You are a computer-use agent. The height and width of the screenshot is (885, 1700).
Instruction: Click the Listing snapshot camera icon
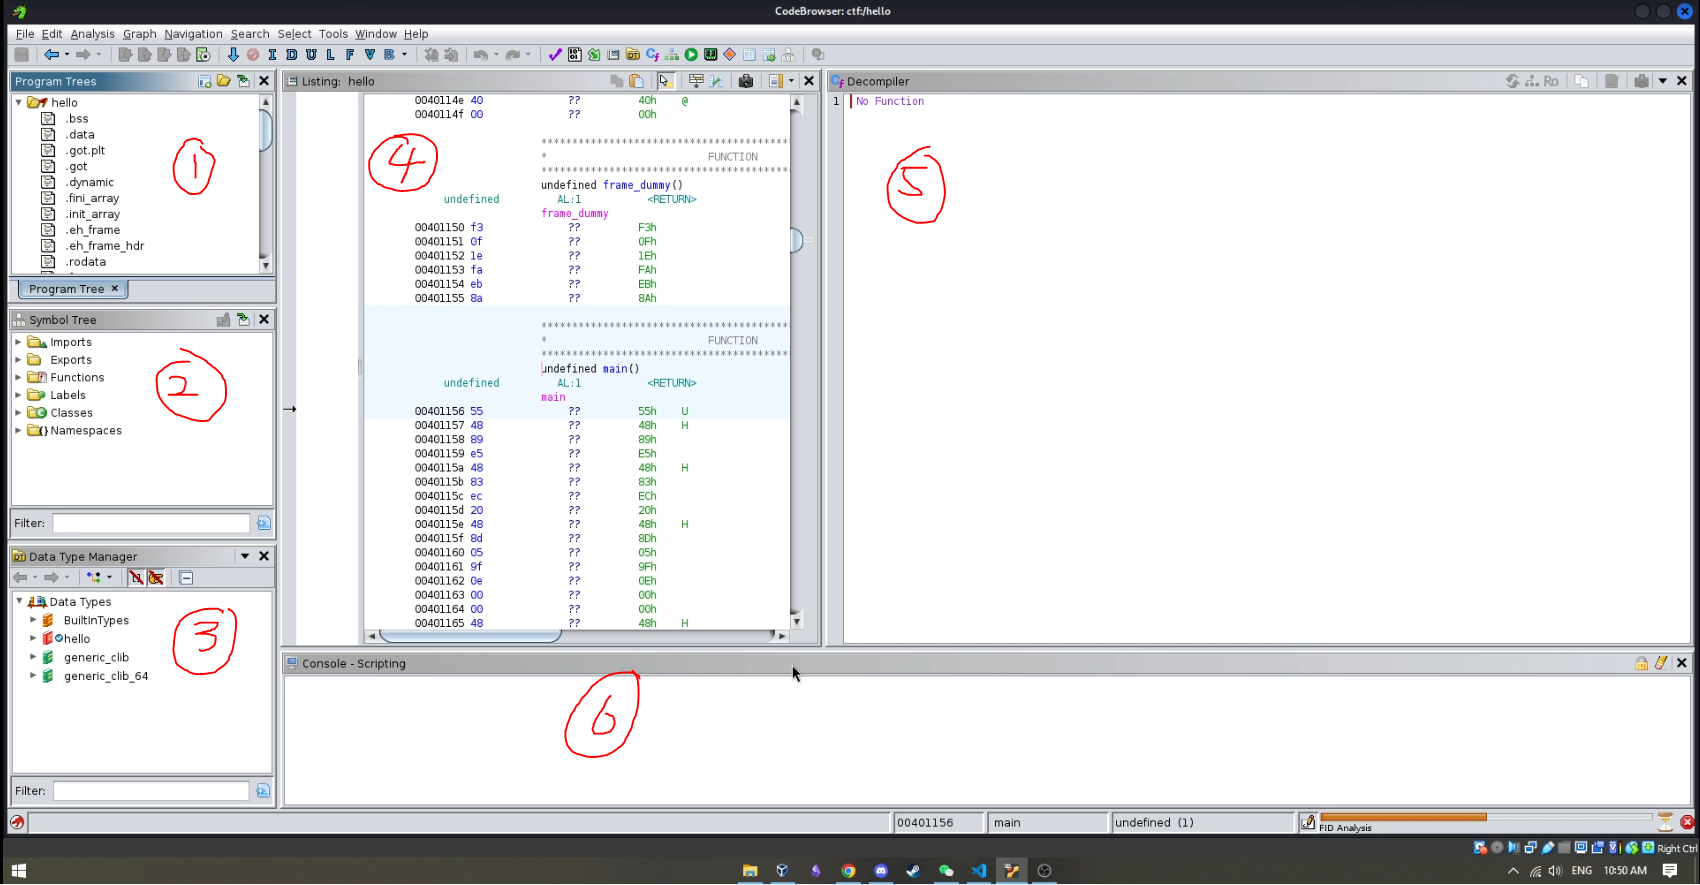pyautogui.click(x=745, y=81)
